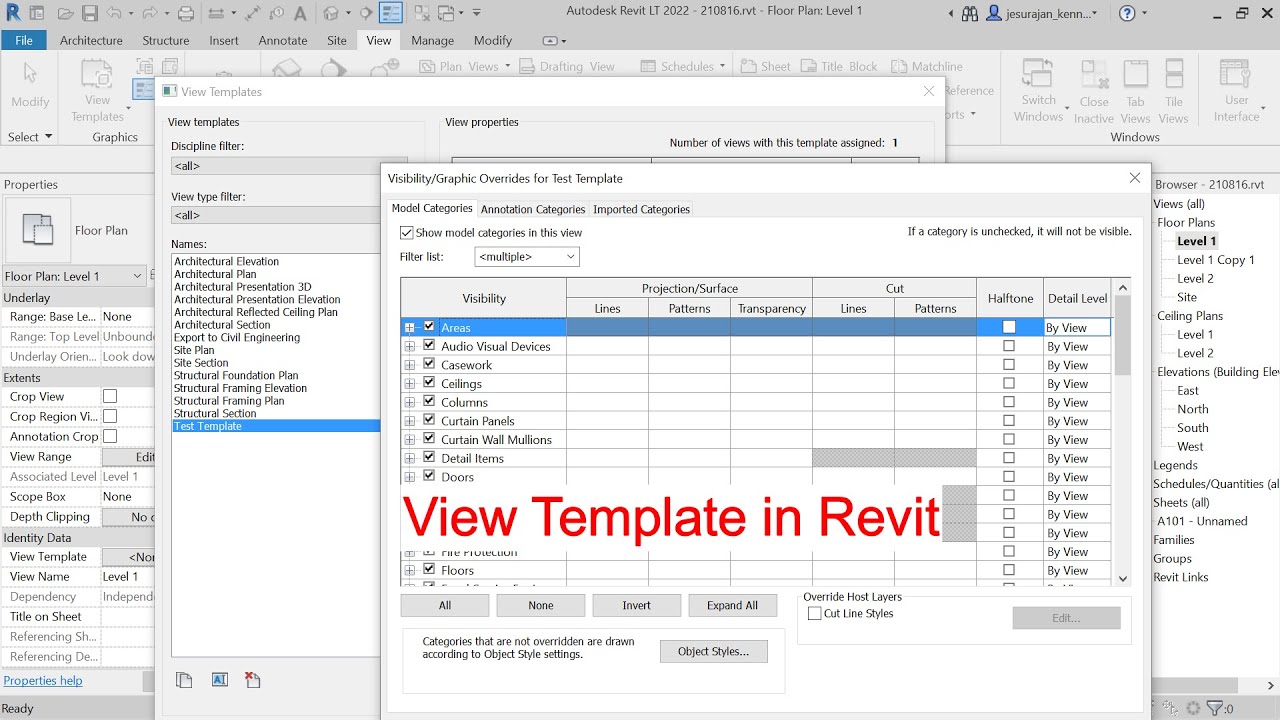Open the File menu tab

click(24, 40)
